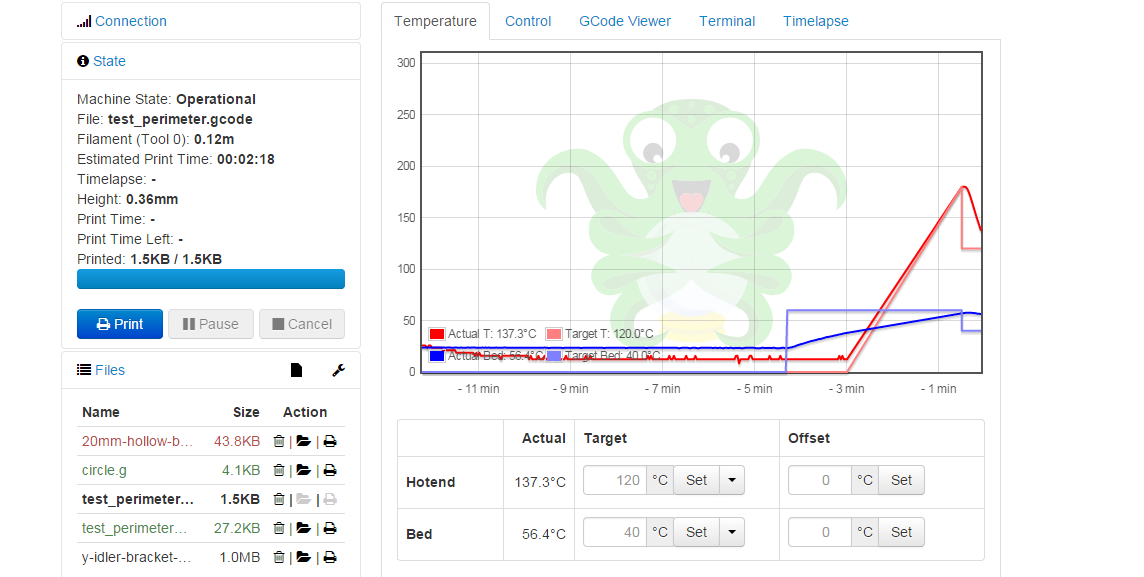
Task: Expand the Connection panel
Action: [x=131, y=21]
